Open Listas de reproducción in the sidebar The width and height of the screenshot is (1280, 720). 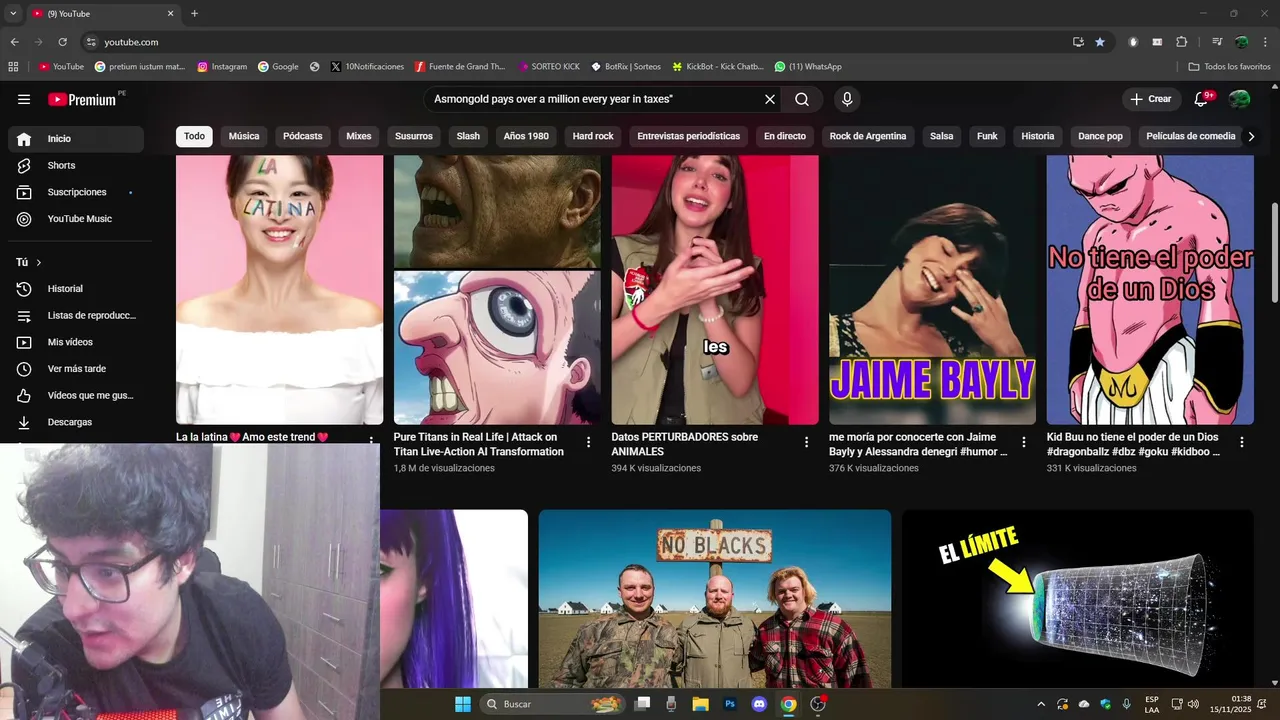coord(76,316)
